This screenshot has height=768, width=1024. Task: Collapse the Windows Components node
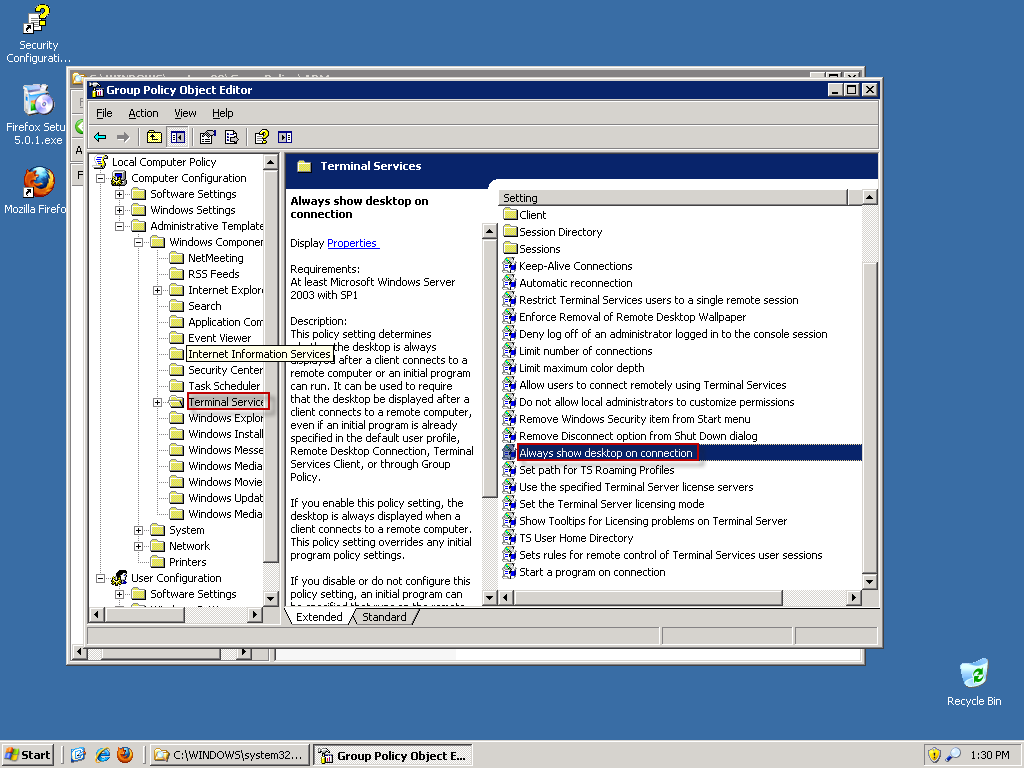click(x=138, y=242)
